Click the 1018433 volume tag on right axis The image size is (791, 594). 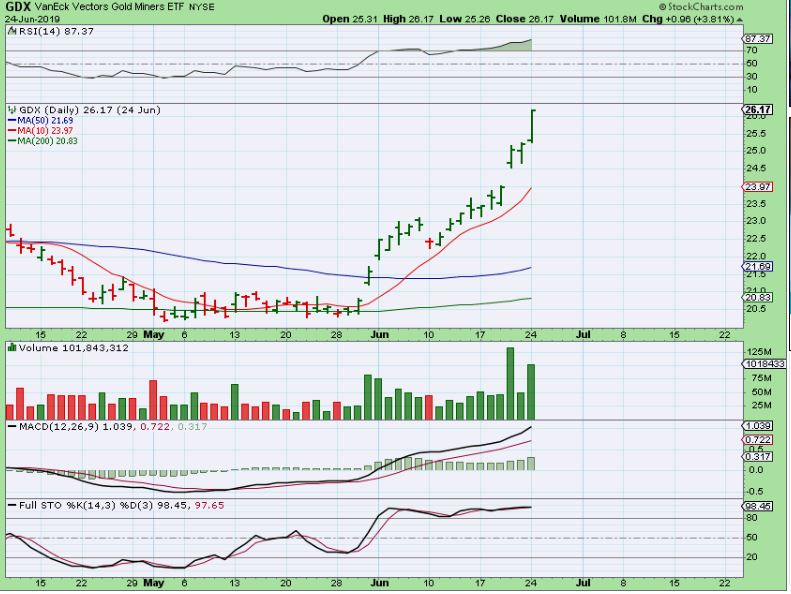point(764,364)
